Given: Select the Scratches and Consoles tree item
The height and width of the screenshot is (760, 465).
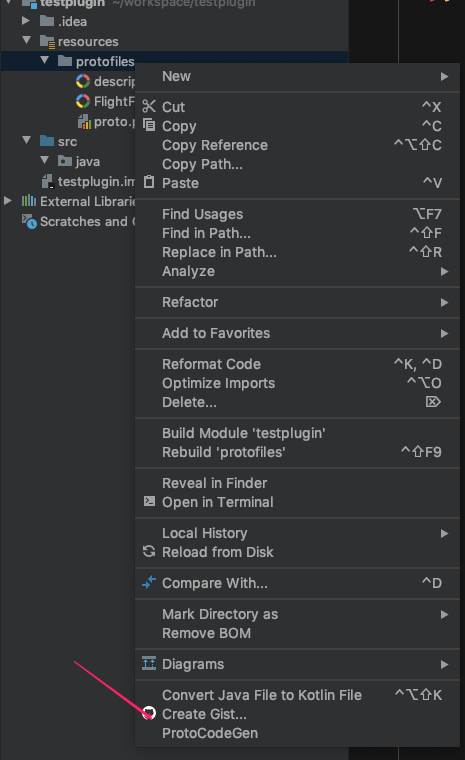Looking at the screenshot, I should tap(78, 221).
